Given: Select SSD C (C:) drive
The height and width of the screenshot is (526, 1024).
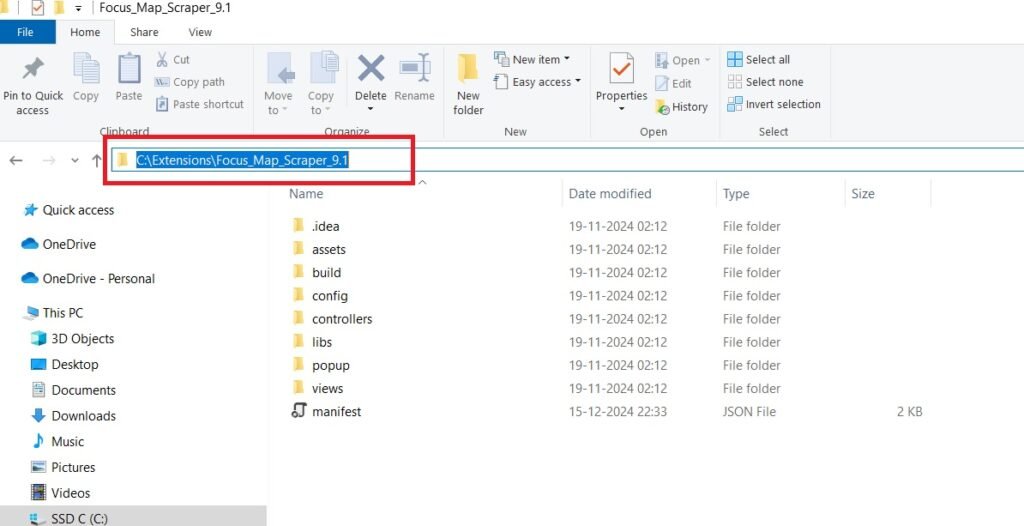Looking at the screenshot, I should (69, 519).
